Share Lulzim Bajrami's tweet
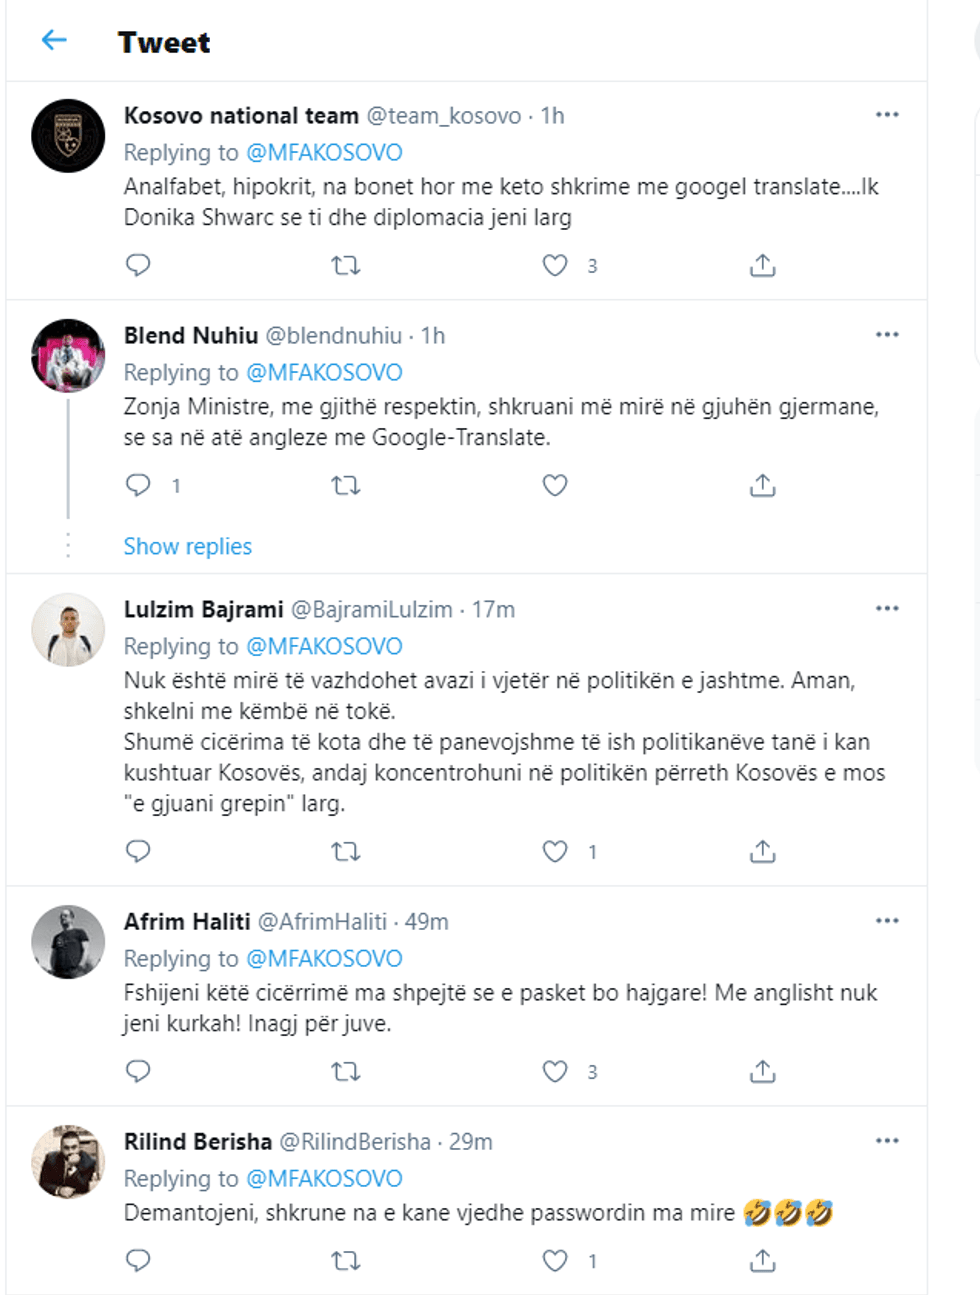The height and width of the screenshot is (1295, 980). [x=762, y=852]
